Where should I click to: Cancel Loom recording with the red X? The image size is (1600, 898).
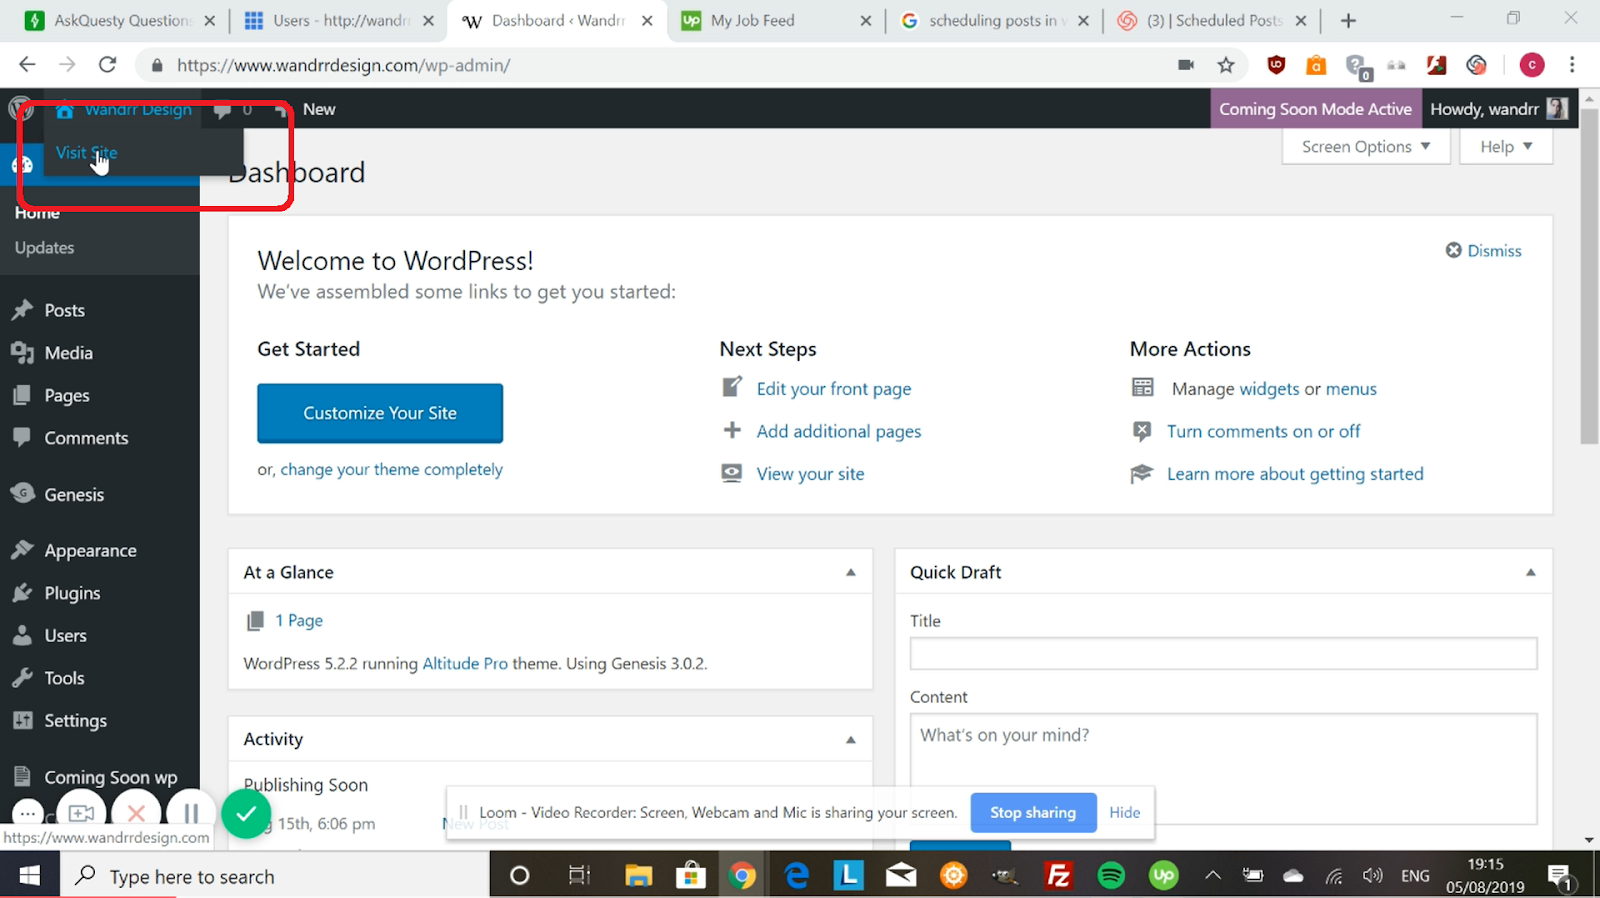click(136, 813)
